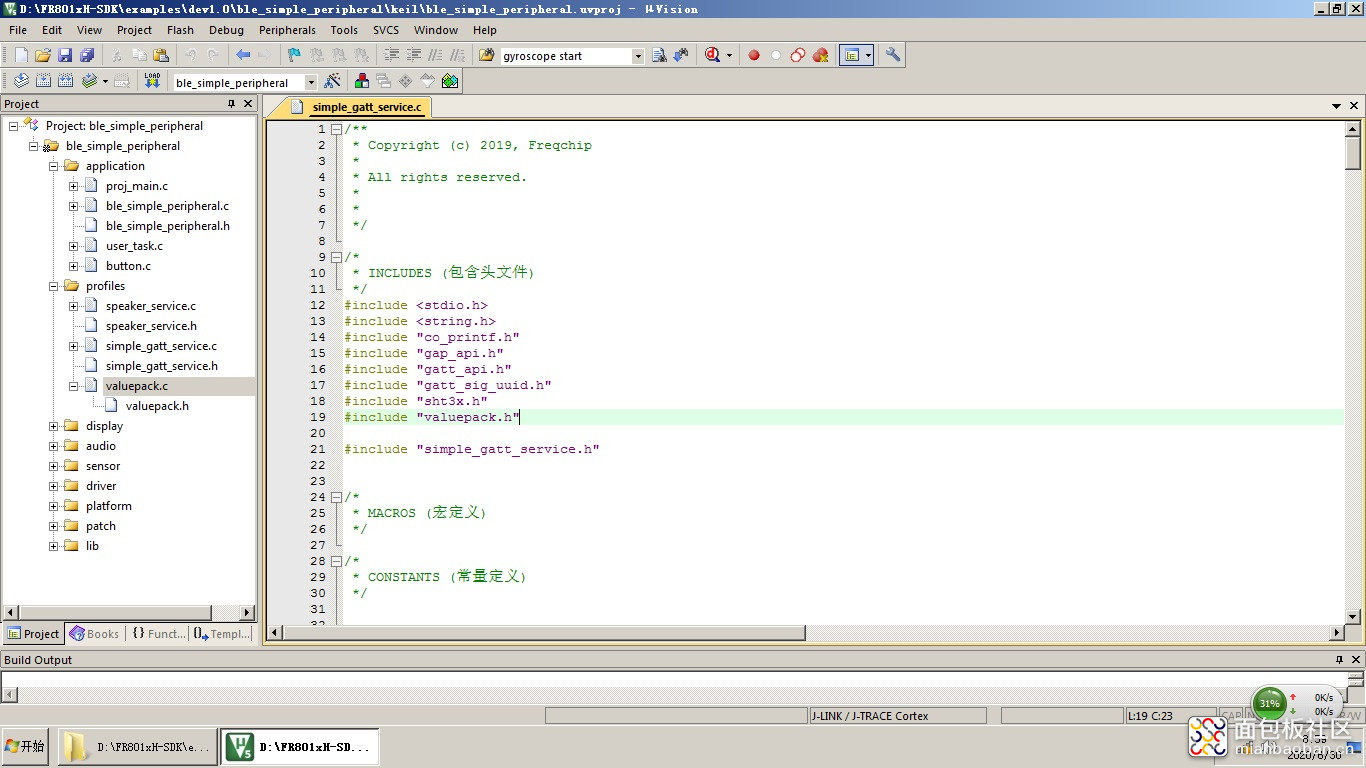Click the Windows Start button (开始)

click(x=25, y=747)
